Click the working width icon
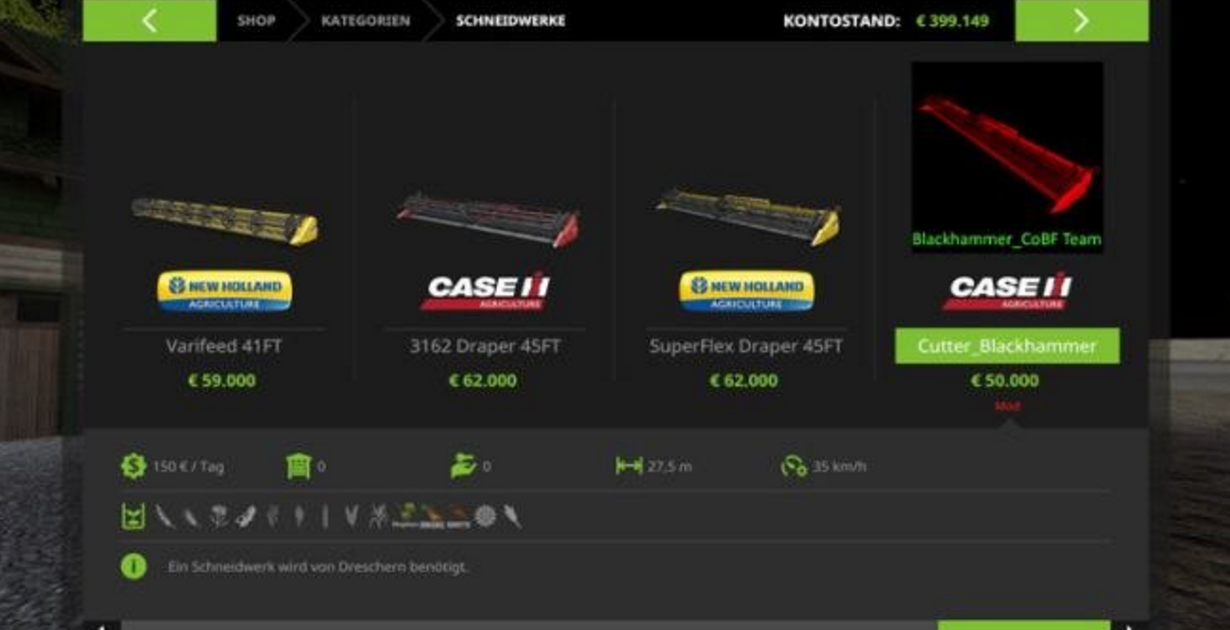This screenshot has width=1230, height=630. (x=629, y=466)
